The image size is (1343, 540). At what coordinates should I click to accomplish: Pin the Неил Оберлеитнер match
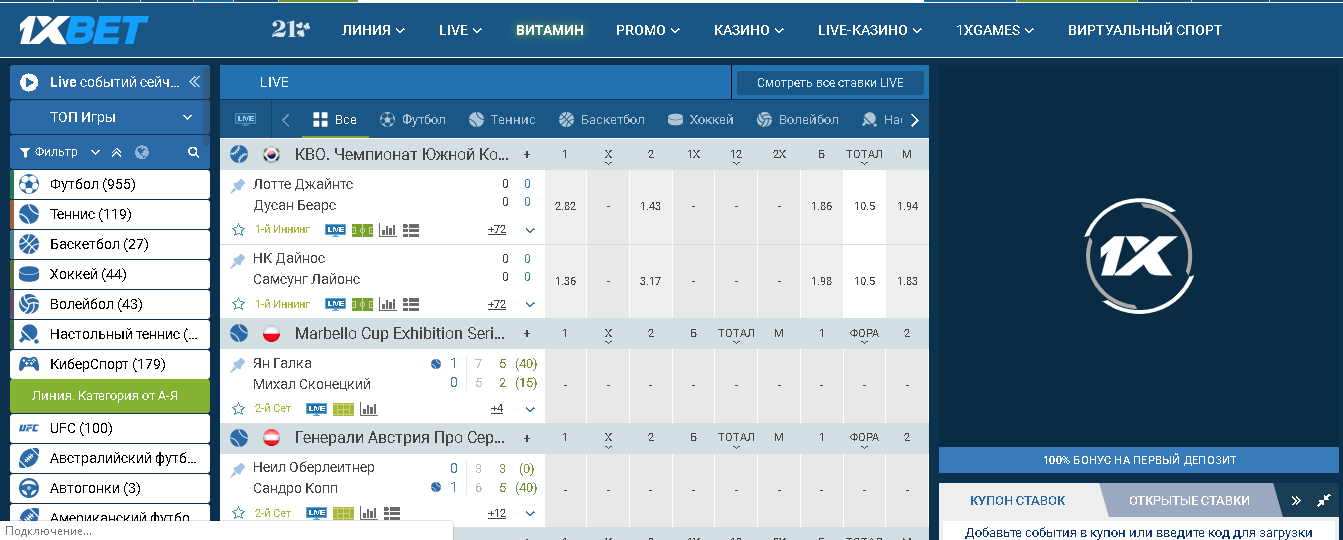click(238, 469)
